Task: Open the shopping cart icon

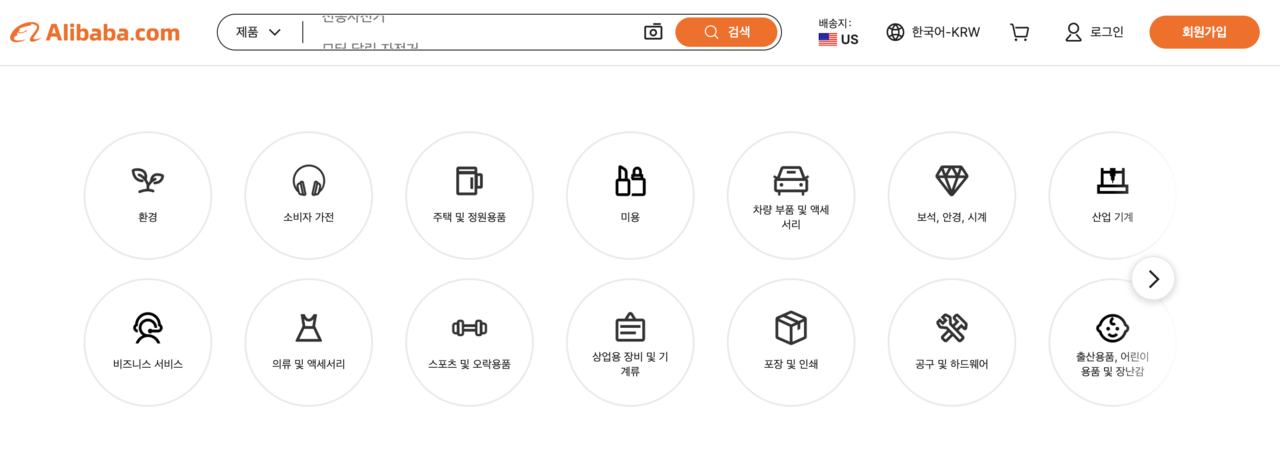Action: pyautogui.click(x=1019, y=32)
